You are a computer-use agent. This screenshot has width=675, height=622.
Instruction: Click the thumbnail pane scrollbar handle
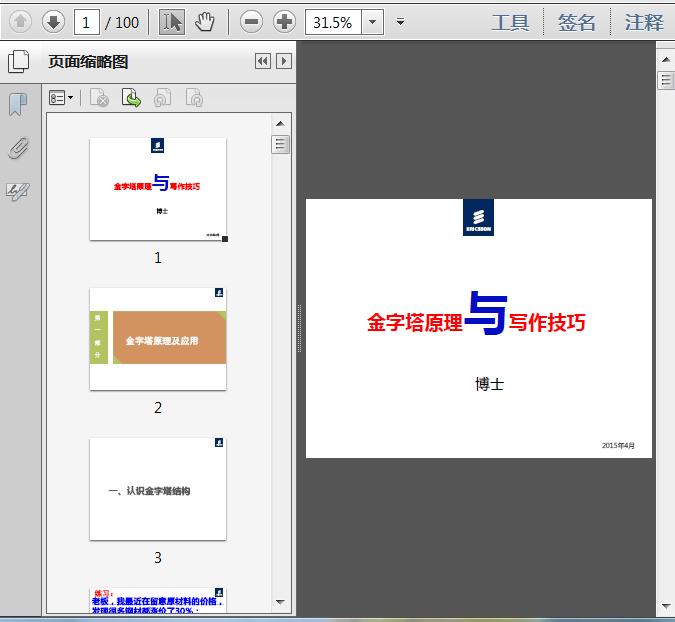tap(280, 144)
